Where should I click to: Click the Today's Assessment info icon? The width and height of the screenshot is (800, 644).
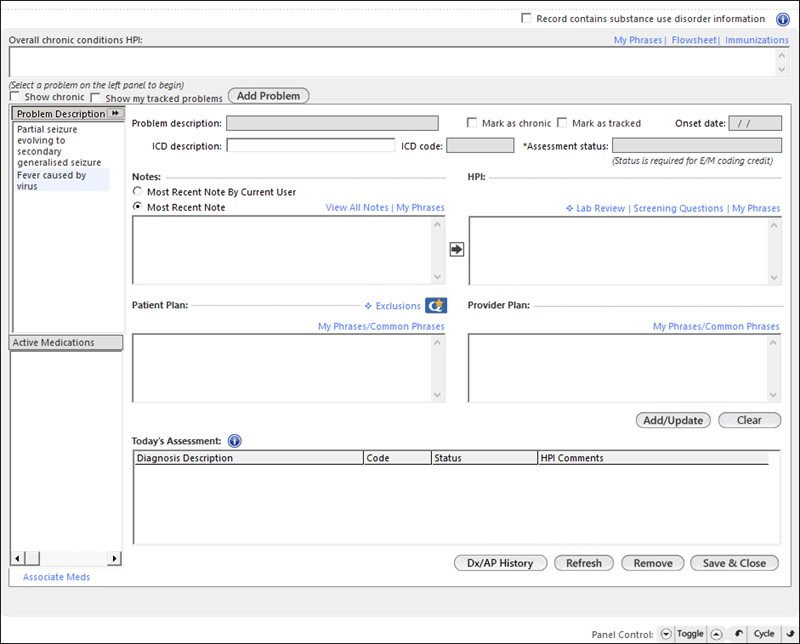[x=235, y=441]
